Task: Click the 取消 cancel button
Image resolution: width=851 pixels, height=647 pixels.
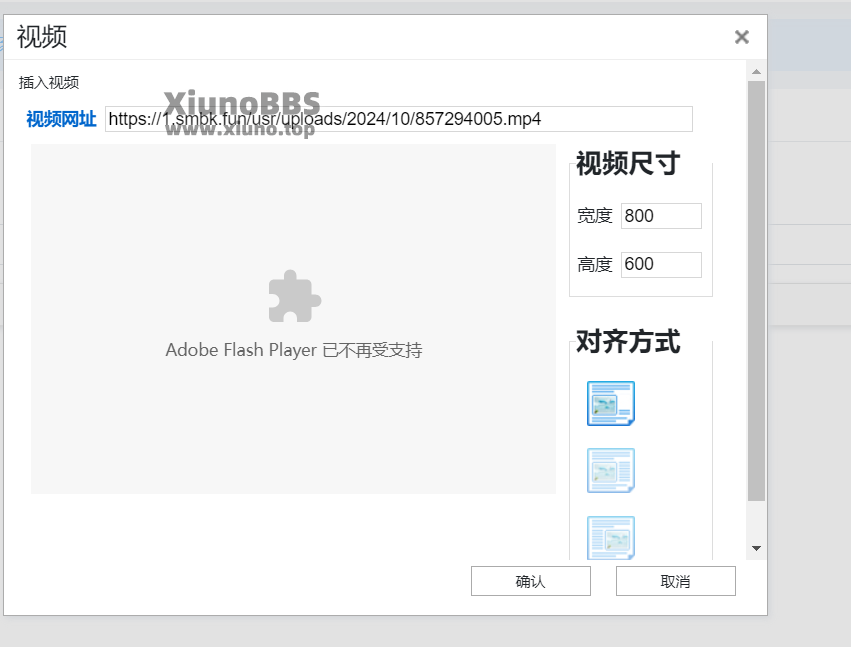Action: tap(675, 581)
